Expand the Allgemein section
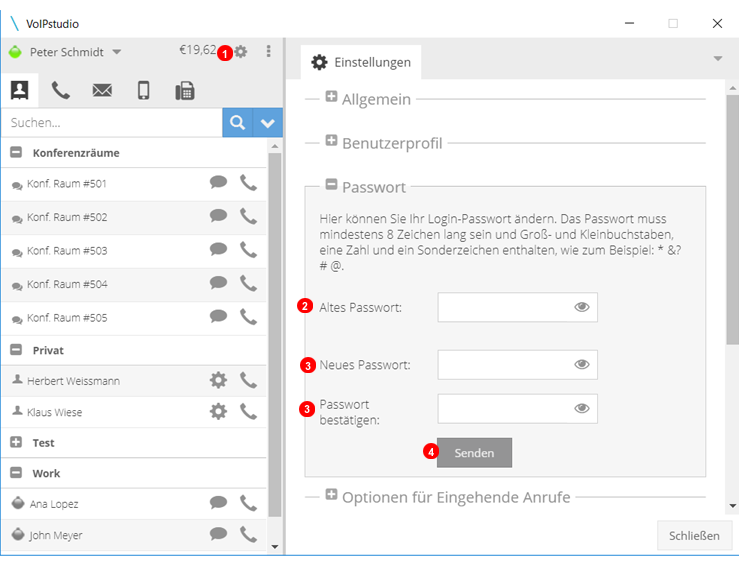The image size is (739, 576). tap(331, 97)
